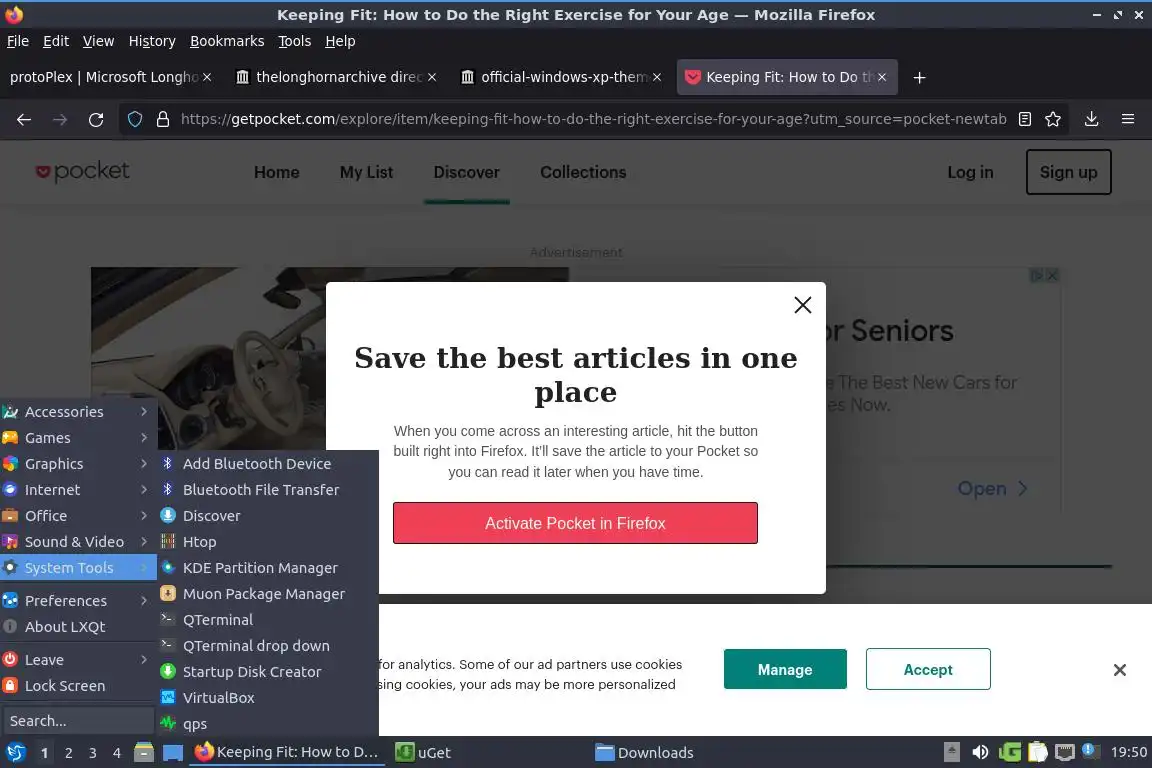Viewport: 1152px width, 768px height.
Task: Expand the Games submenu
Action: click(78, 438)
